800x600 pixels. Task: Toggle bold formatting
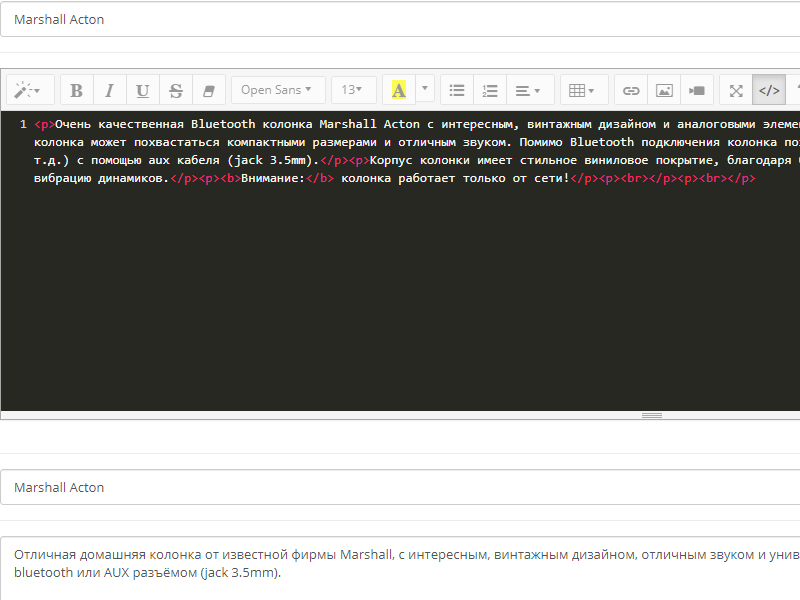(77, 90)
